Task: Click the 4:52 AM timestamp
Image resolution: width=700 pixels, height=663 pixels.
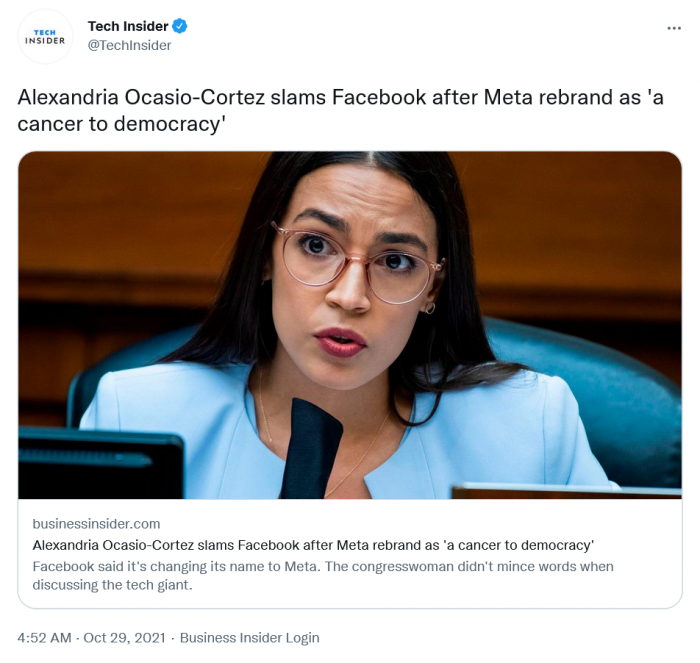Action: tap(44, 638)
